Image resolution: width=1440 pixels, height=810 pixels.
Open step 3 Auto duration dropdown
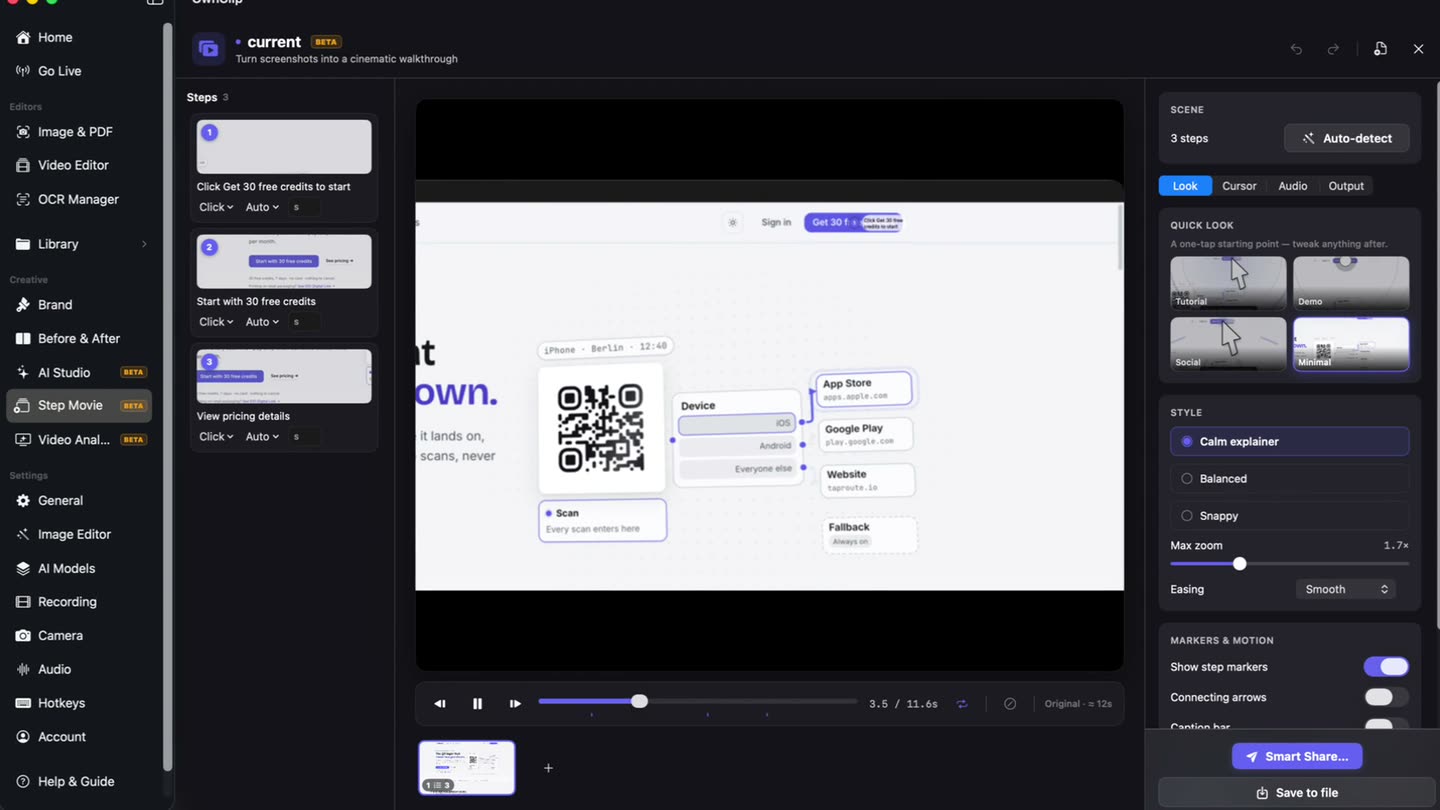coord(262,437)
